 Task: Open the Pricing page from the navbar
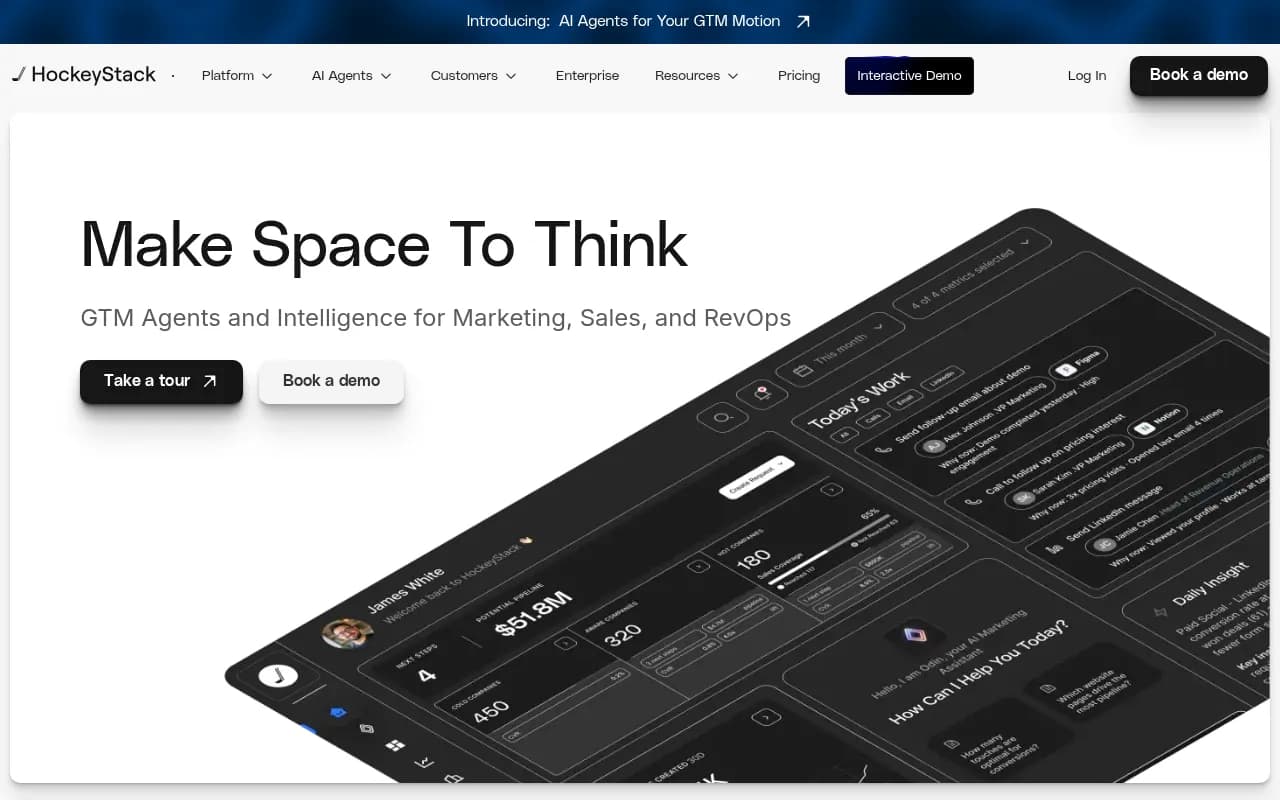point(798,75)
